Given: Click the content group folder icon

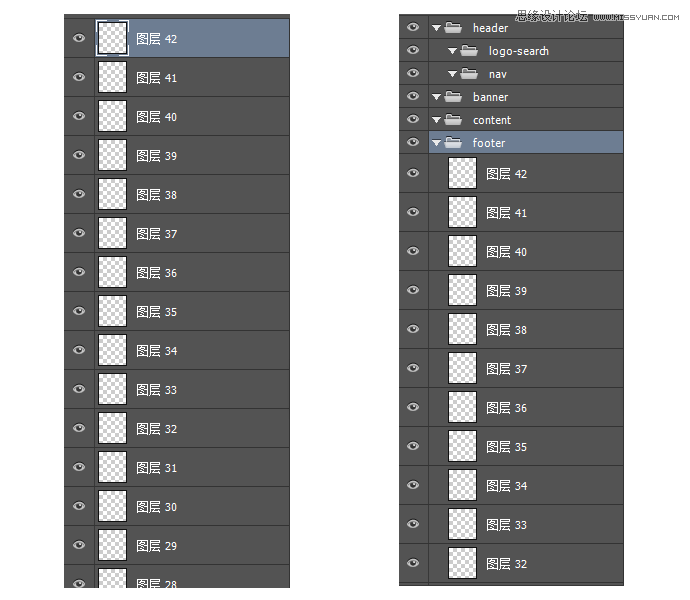Looking at the screenshot, I should [453, 120].
